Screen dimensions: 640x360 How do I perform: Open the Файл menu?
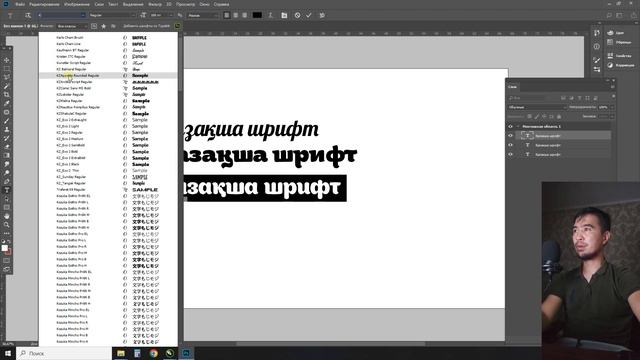pyautogui.click(x=20, y=4)
